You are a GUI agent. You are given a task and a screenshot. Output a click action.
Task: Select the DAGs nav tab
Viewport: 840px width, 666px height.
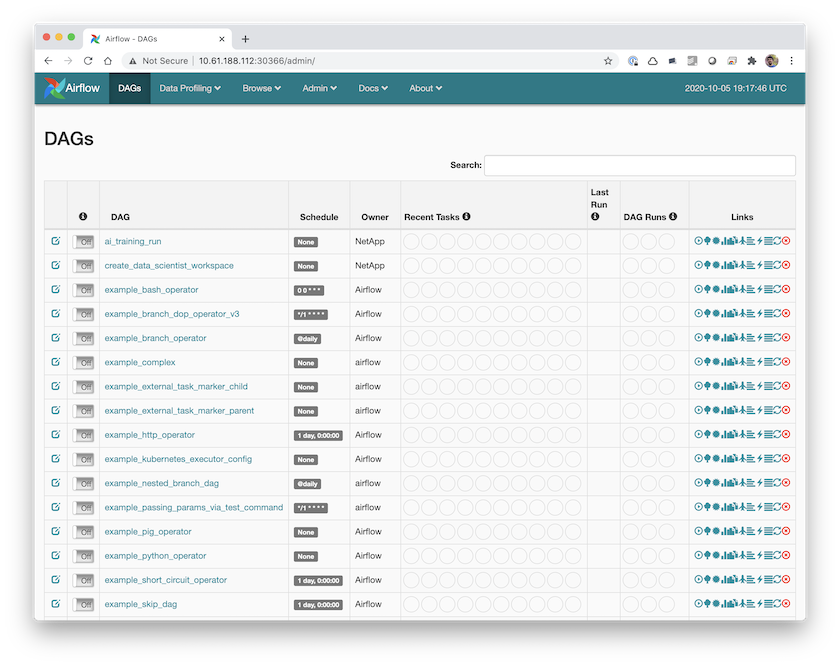(129, 88)
